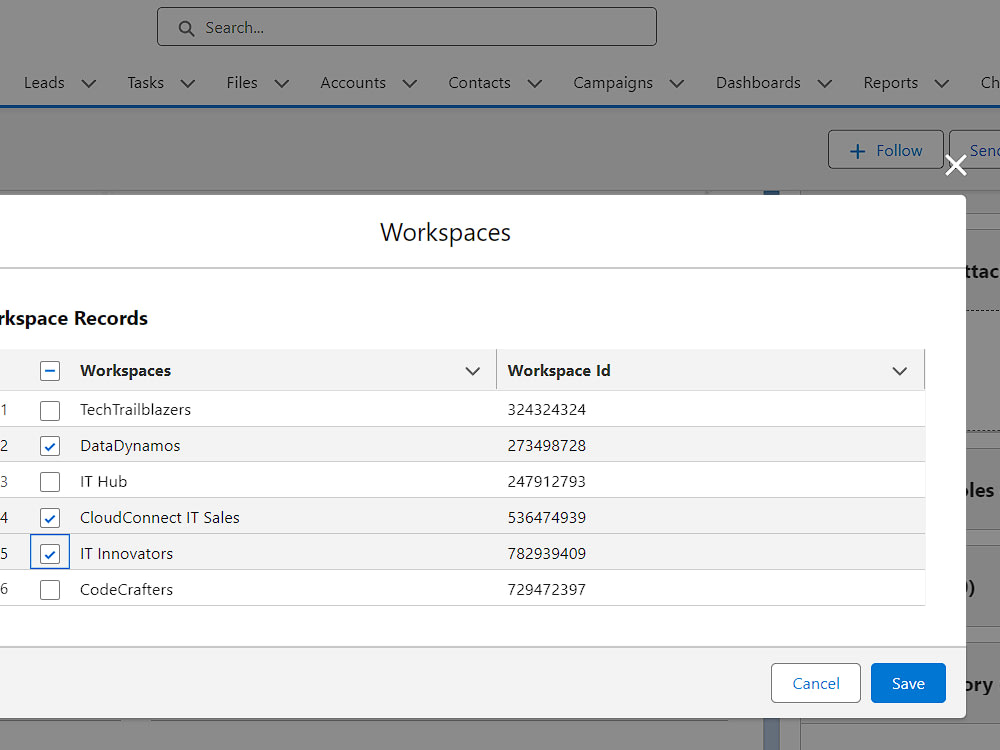1000x750 pixels.
Task: Click the Tasks navigation chevron icon
Action: [x=189, y=84]
